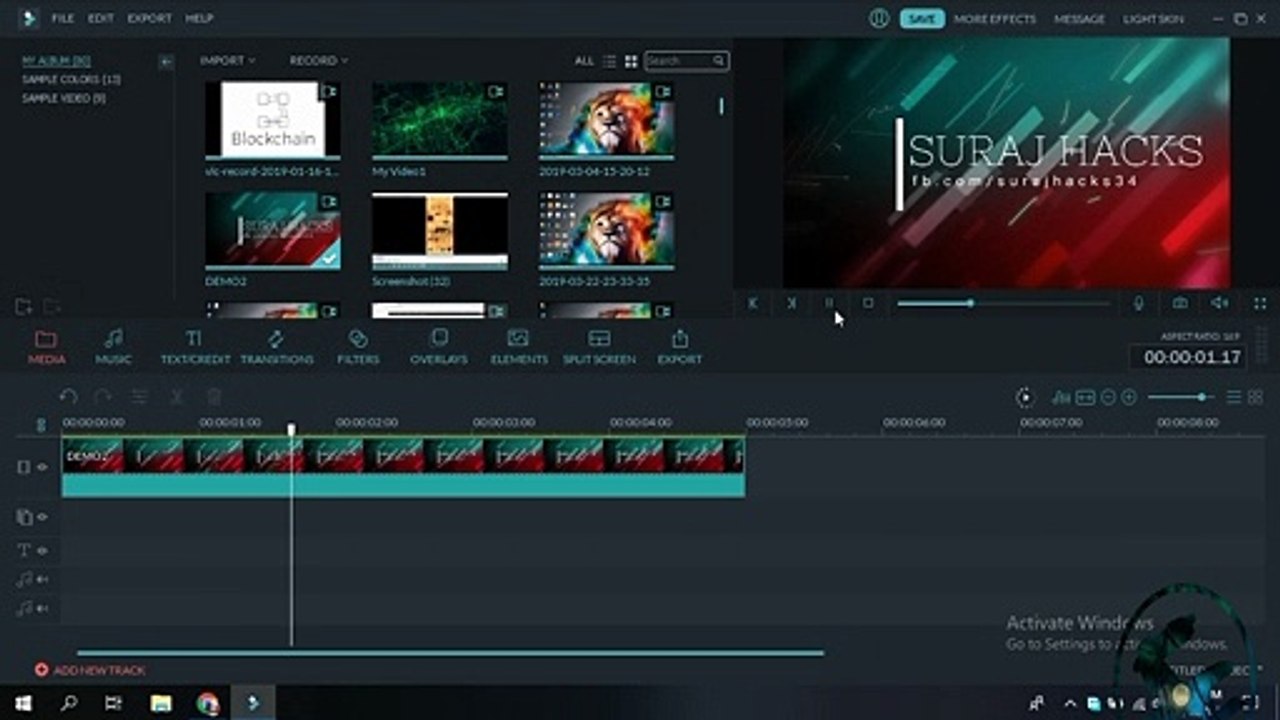The width and height of the screenshot is (1280, 720).
Task: Switch timeline to compact list track view
Action: 1234,397
